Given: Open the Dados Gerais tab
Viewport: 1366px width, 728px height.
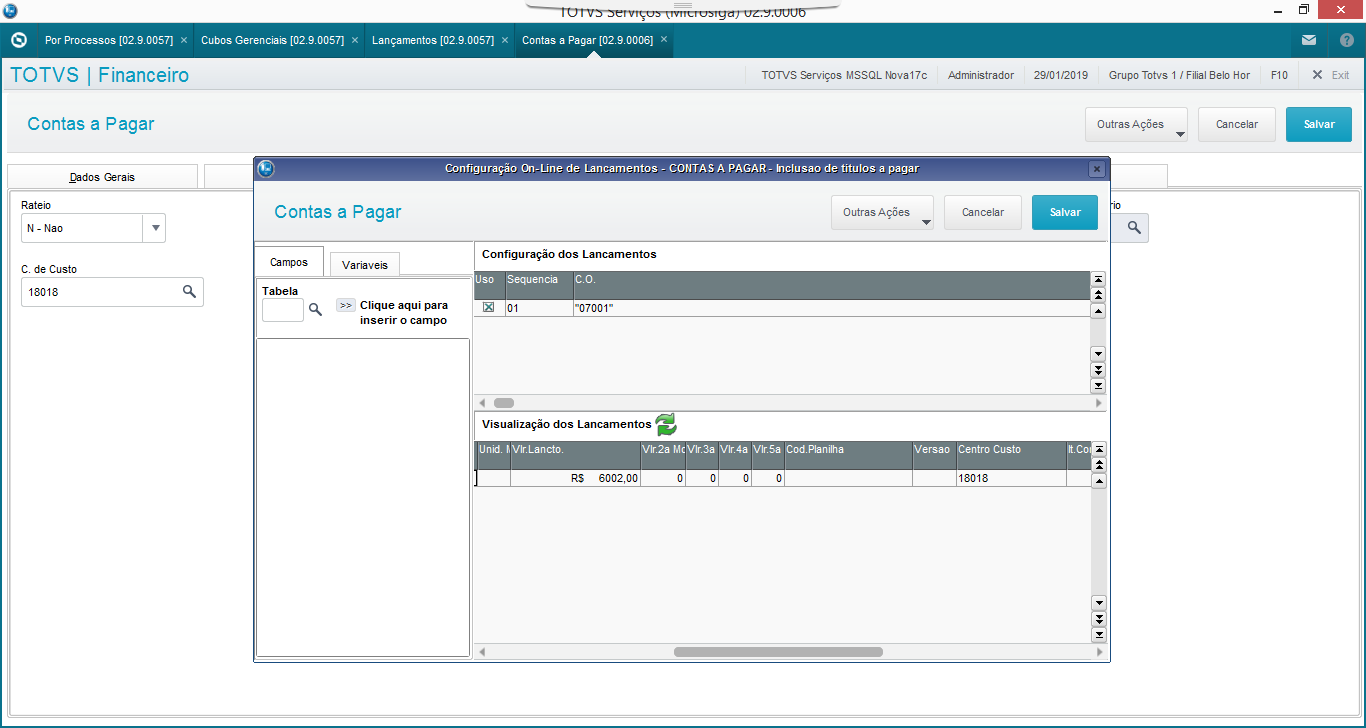Looking at the screenshot, I should [102, 177].
